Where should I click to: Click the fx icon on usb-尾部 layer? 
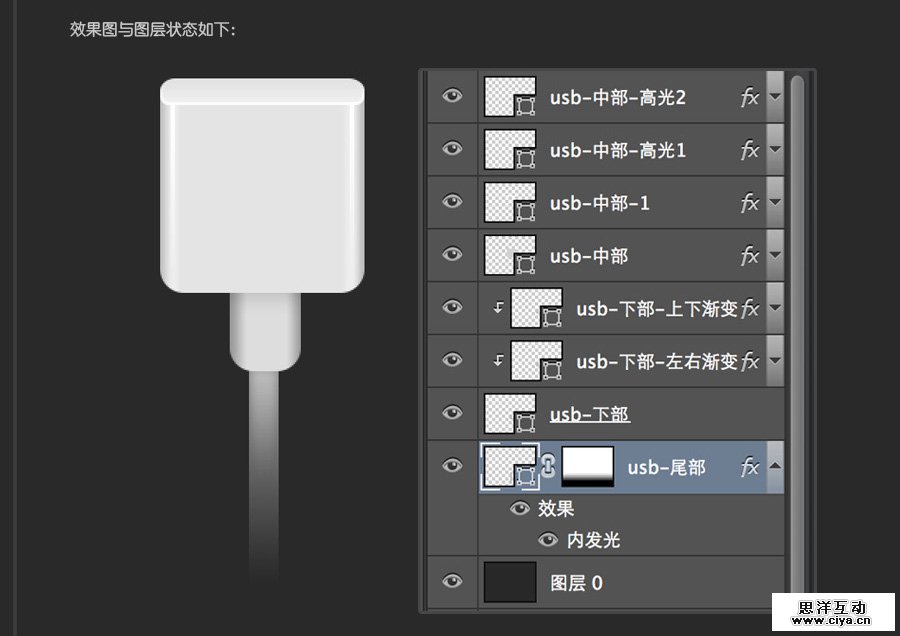750,467
